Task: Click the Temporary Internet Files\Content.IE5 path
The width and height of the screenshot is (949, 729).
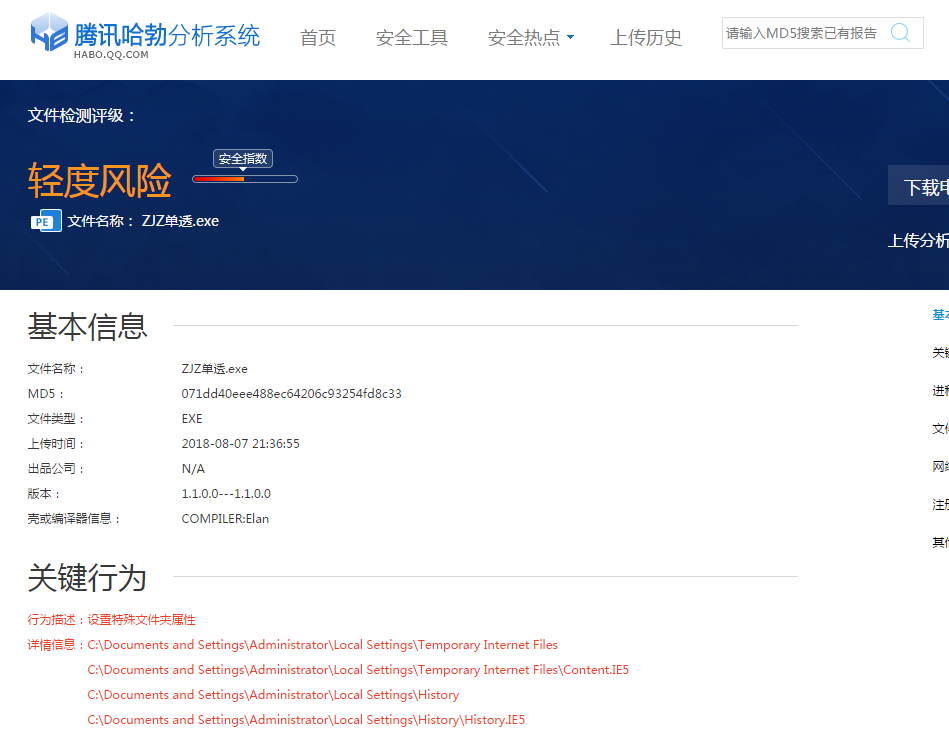Action: (x=358, y=670)
